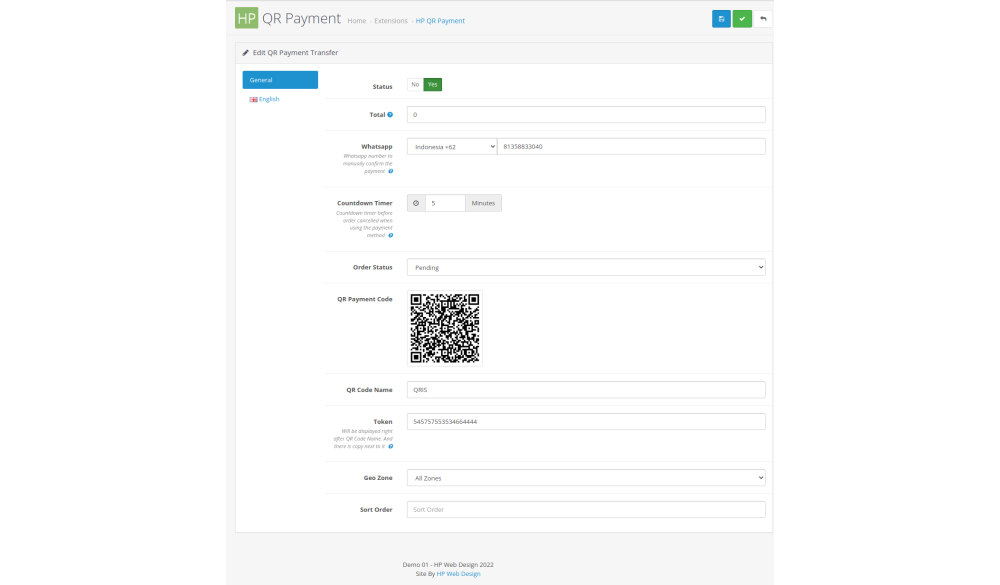Open the HP Web Design footer link
The width and height of the screenshot is (1000, 585).
458,574
